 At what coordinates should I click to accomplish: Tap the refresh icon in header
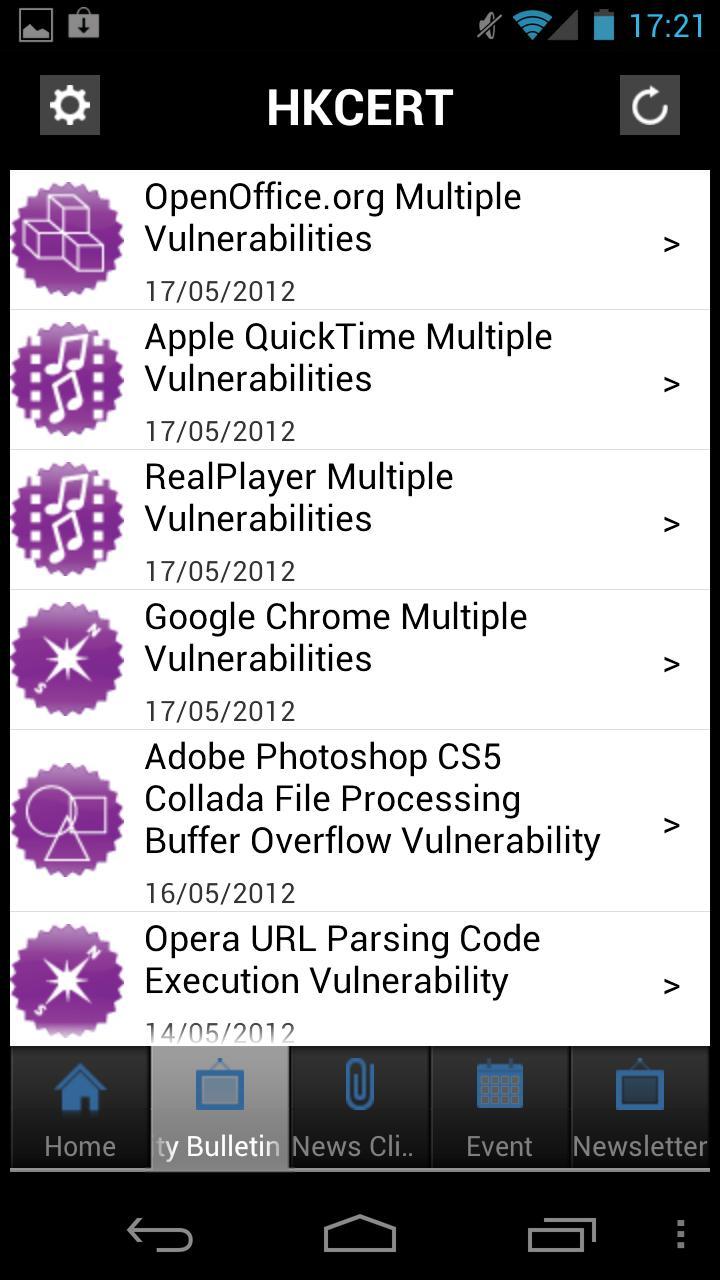pyautogui.click(x=650, y=105)
